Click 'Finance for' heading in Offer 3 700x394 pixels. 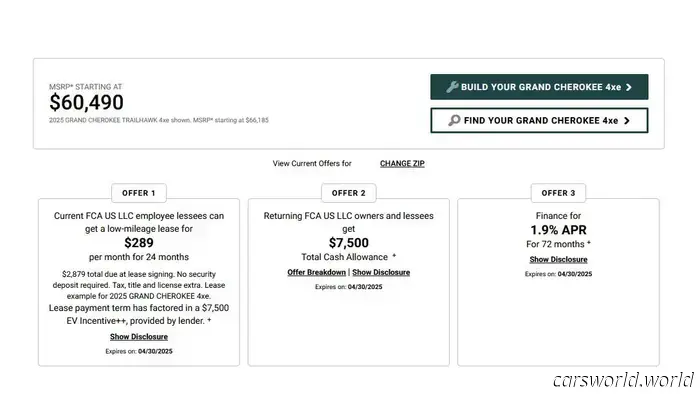pyautogui.click(x=558, y=216)
